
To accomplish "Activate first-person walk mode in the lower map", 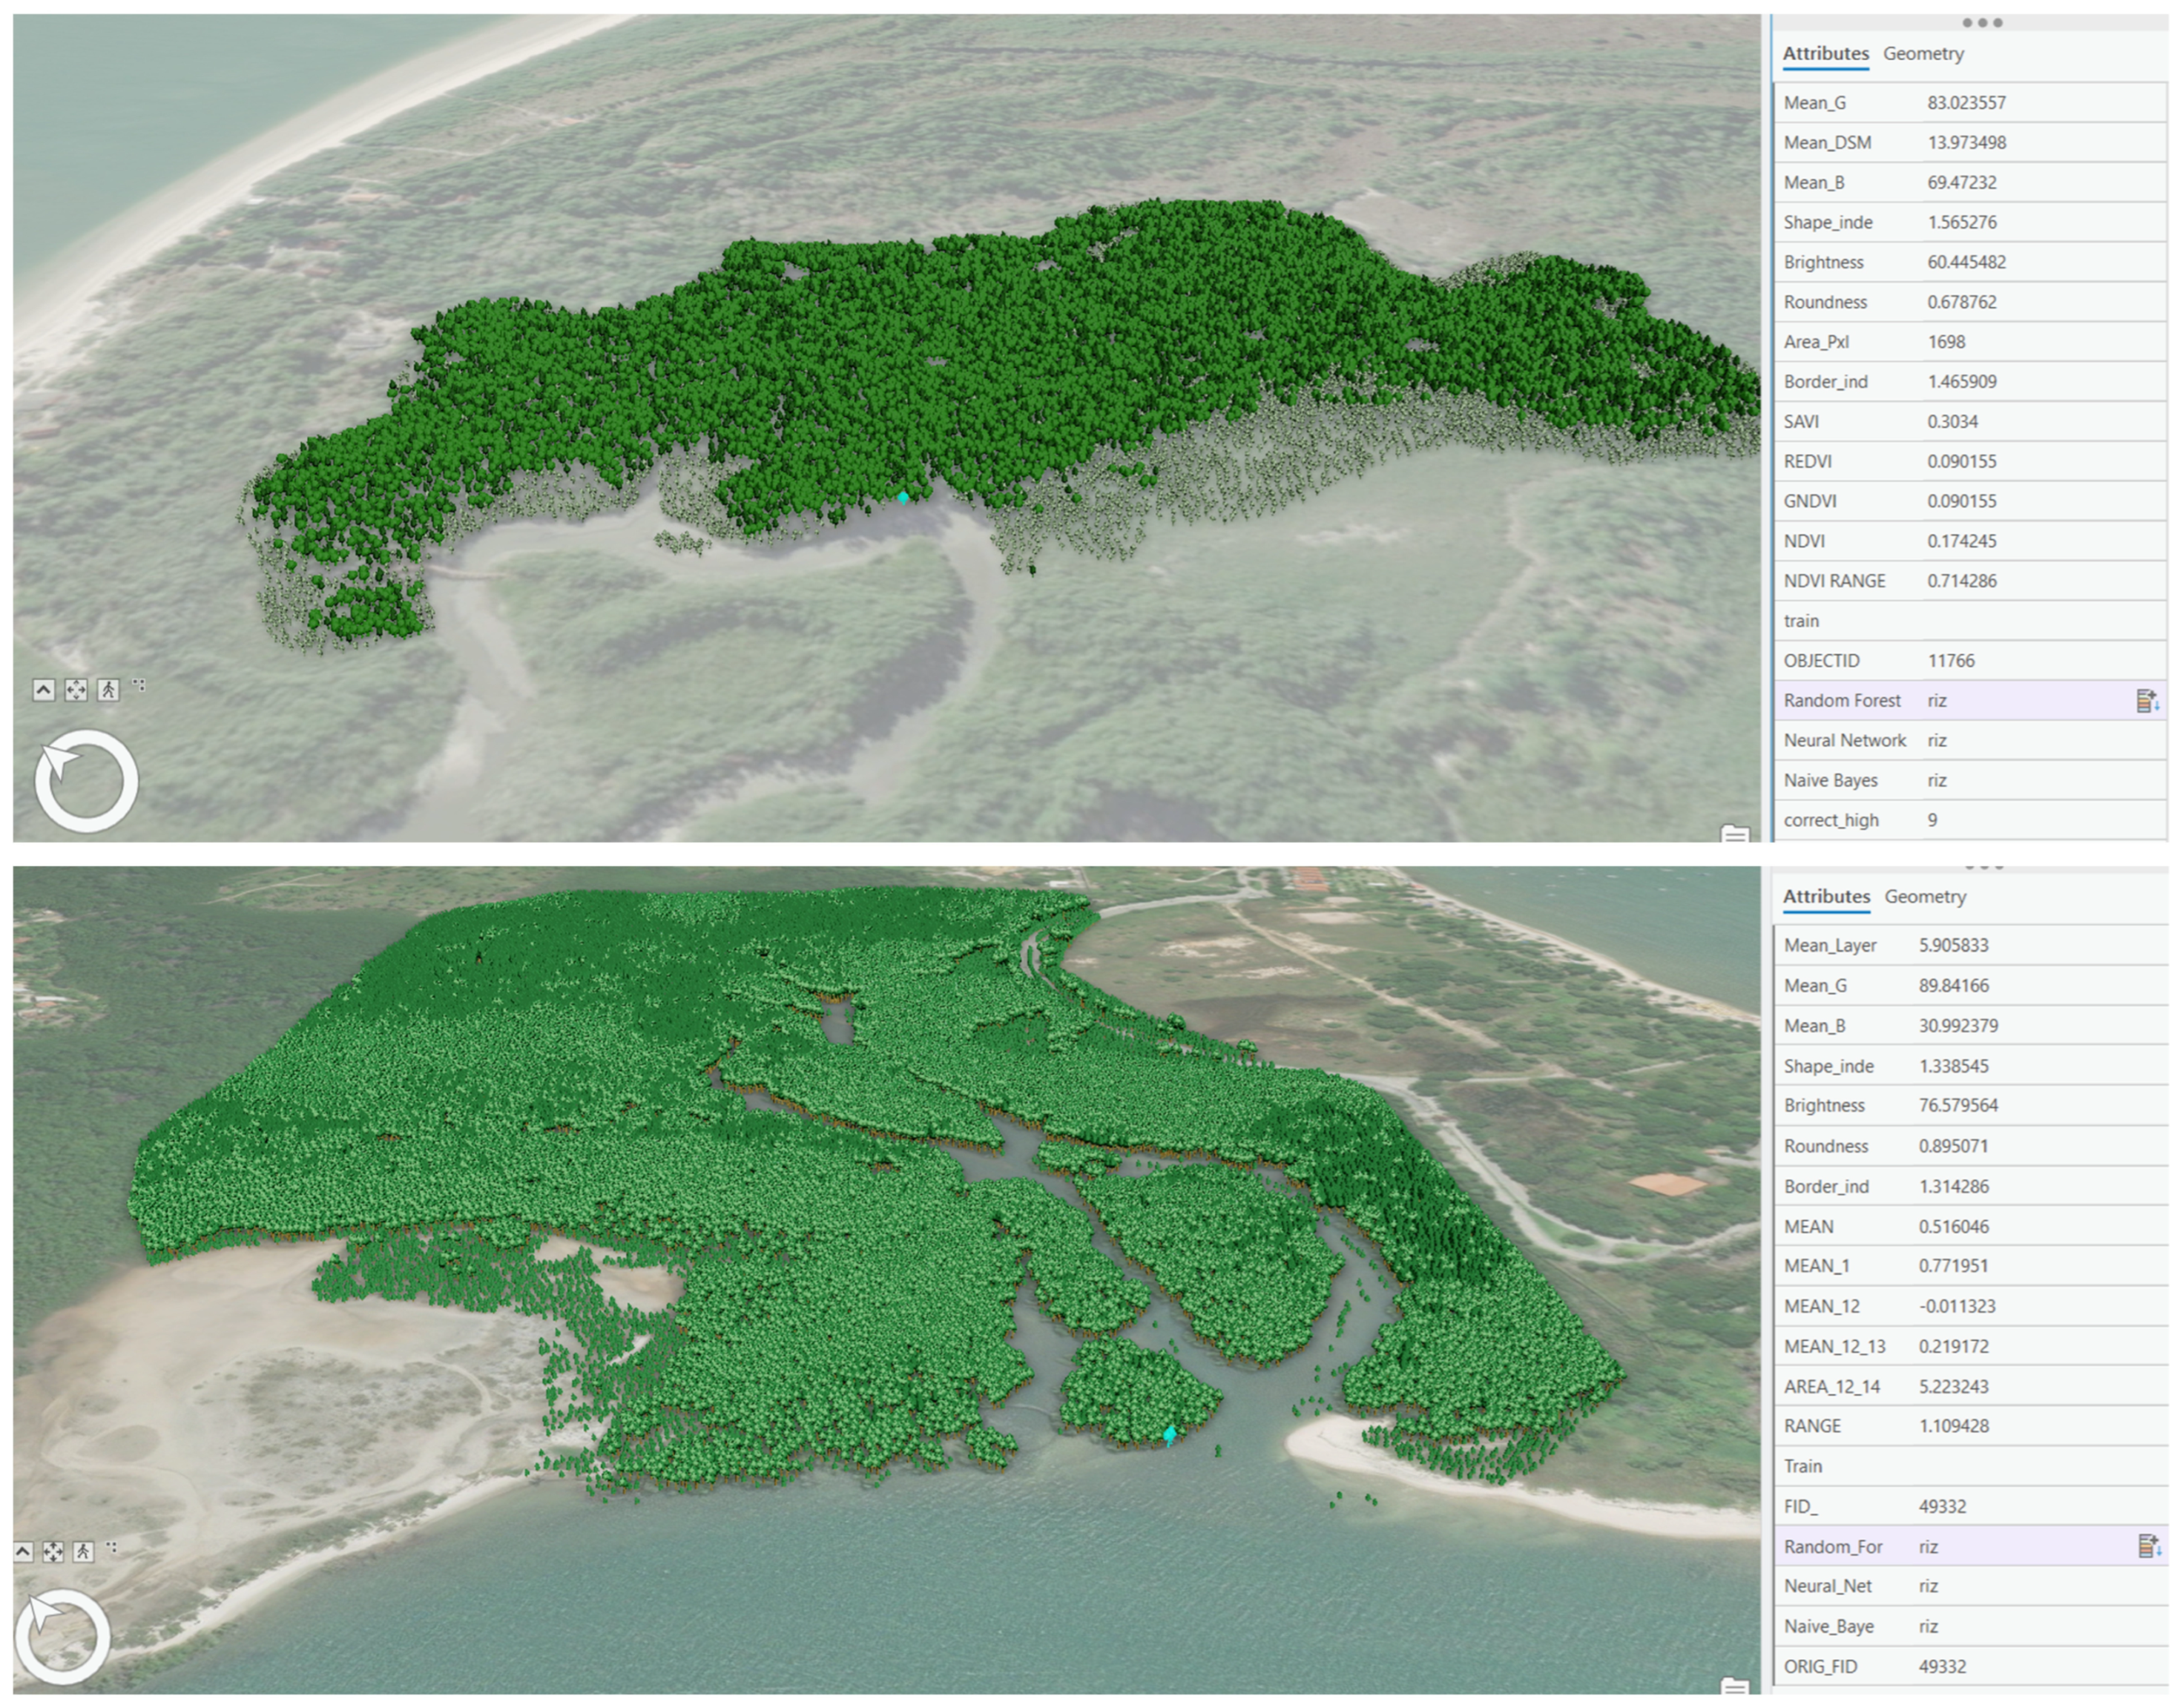I will pyautogui.click(x=83, y=1551).
